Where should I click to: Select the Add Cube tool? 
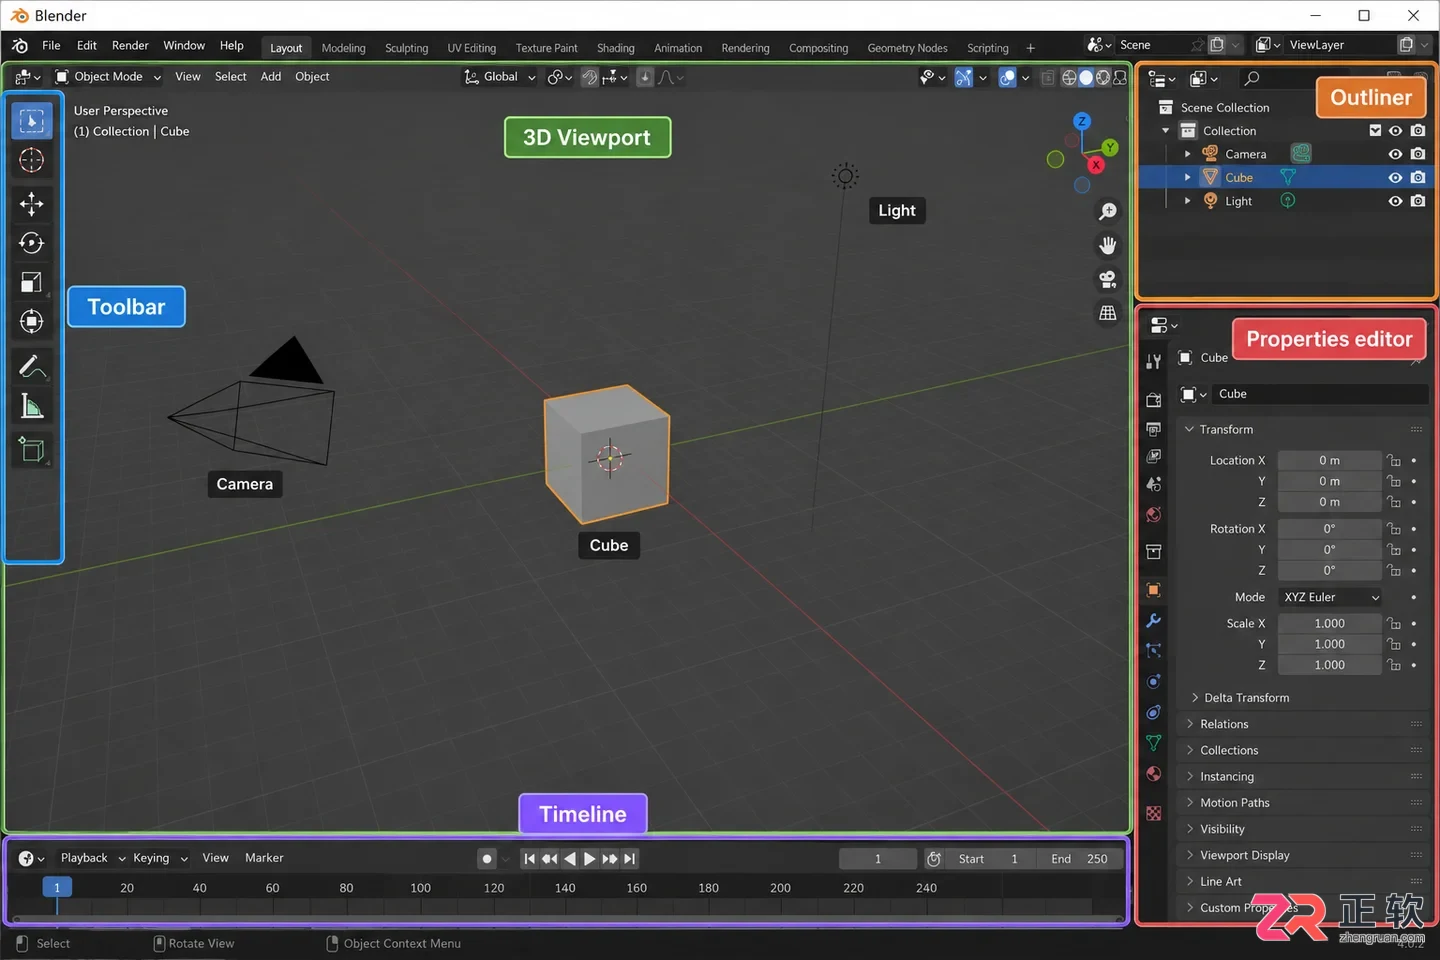click(32, 450)
